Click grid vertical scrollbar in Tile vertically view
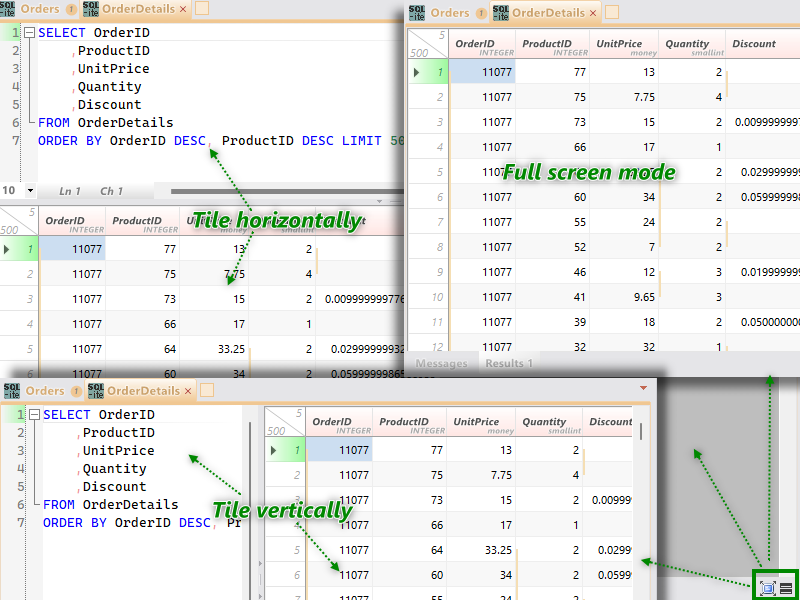The image size is (800, 600). pyautogui.click(x=641, y=432)
